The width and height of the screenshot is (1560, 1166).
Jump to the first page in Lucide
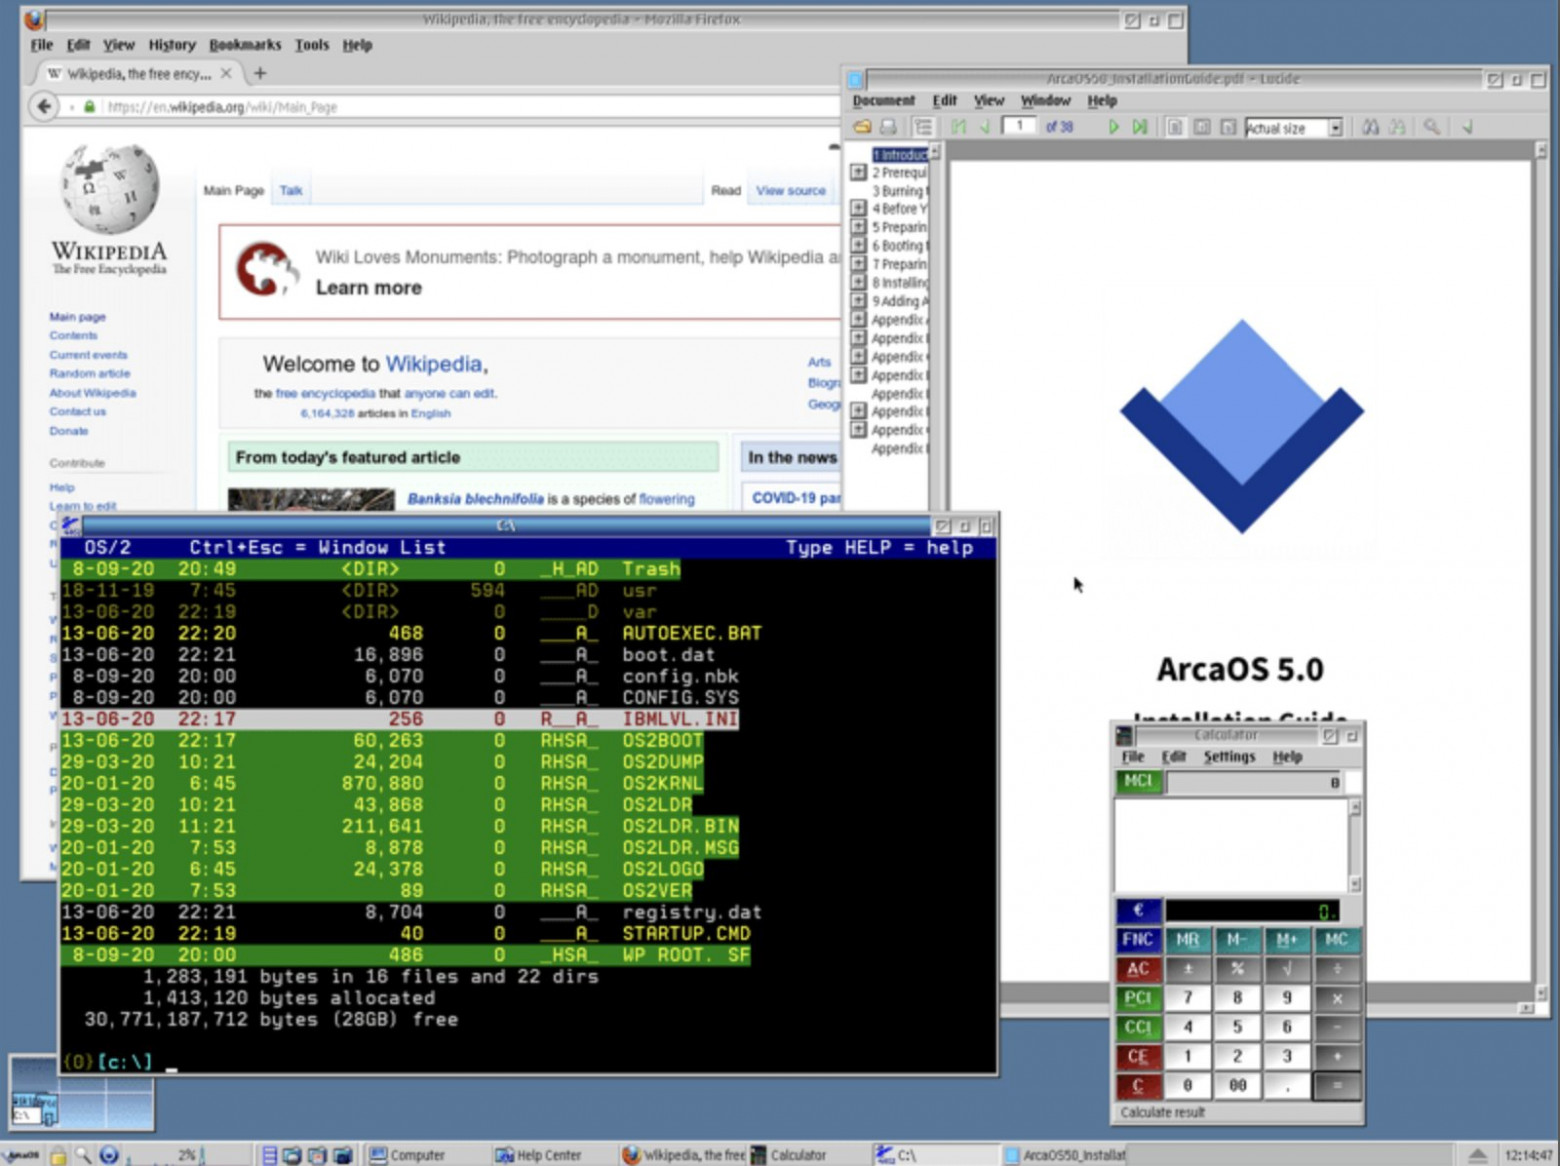(x=959, y=127)
